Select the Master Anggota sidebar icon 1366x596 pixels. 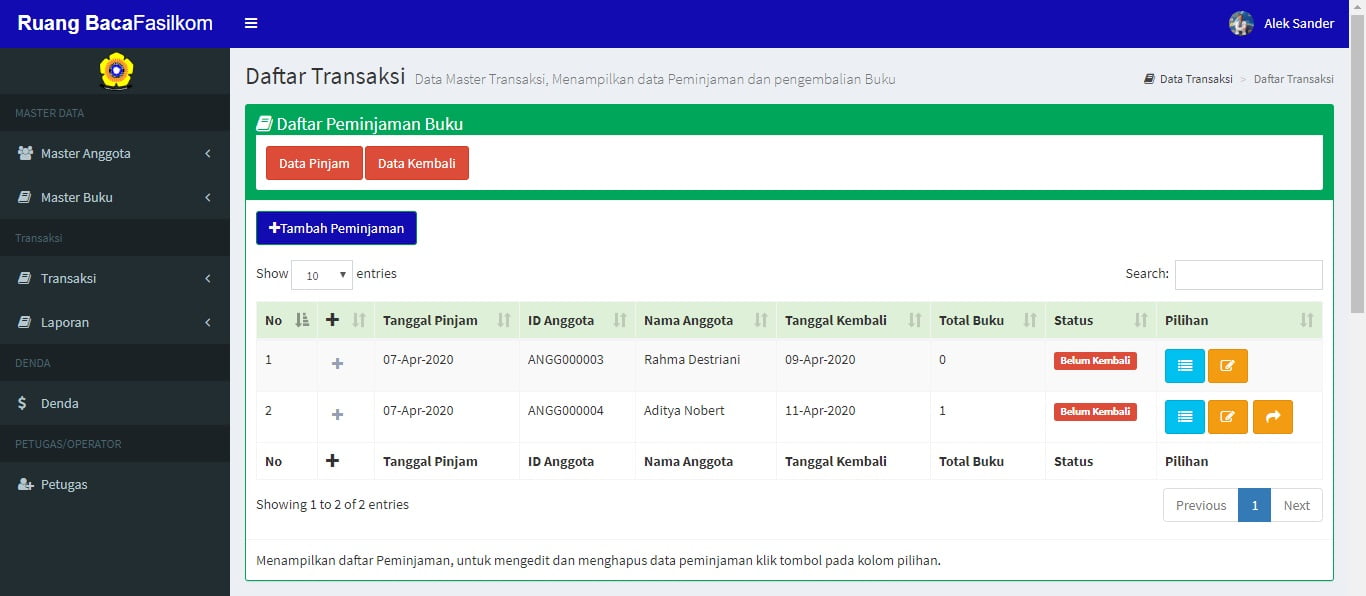[21, 153]
